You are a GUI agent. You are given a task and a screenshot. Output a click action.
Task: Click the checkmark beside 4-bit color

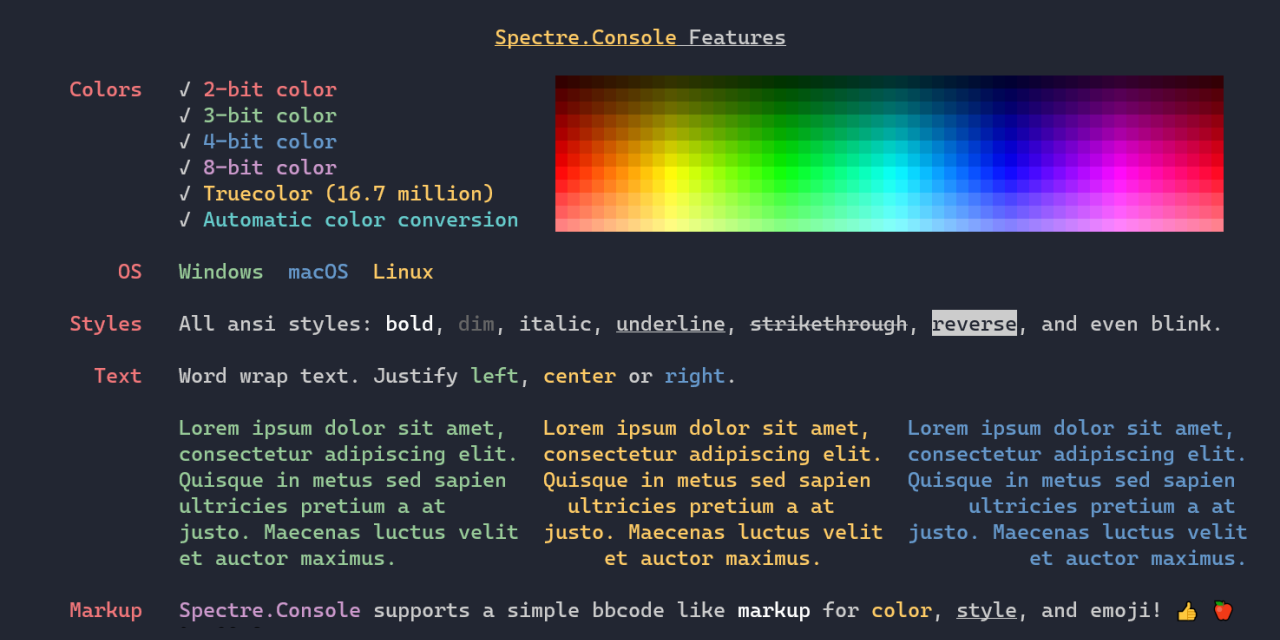click(185, 142)
